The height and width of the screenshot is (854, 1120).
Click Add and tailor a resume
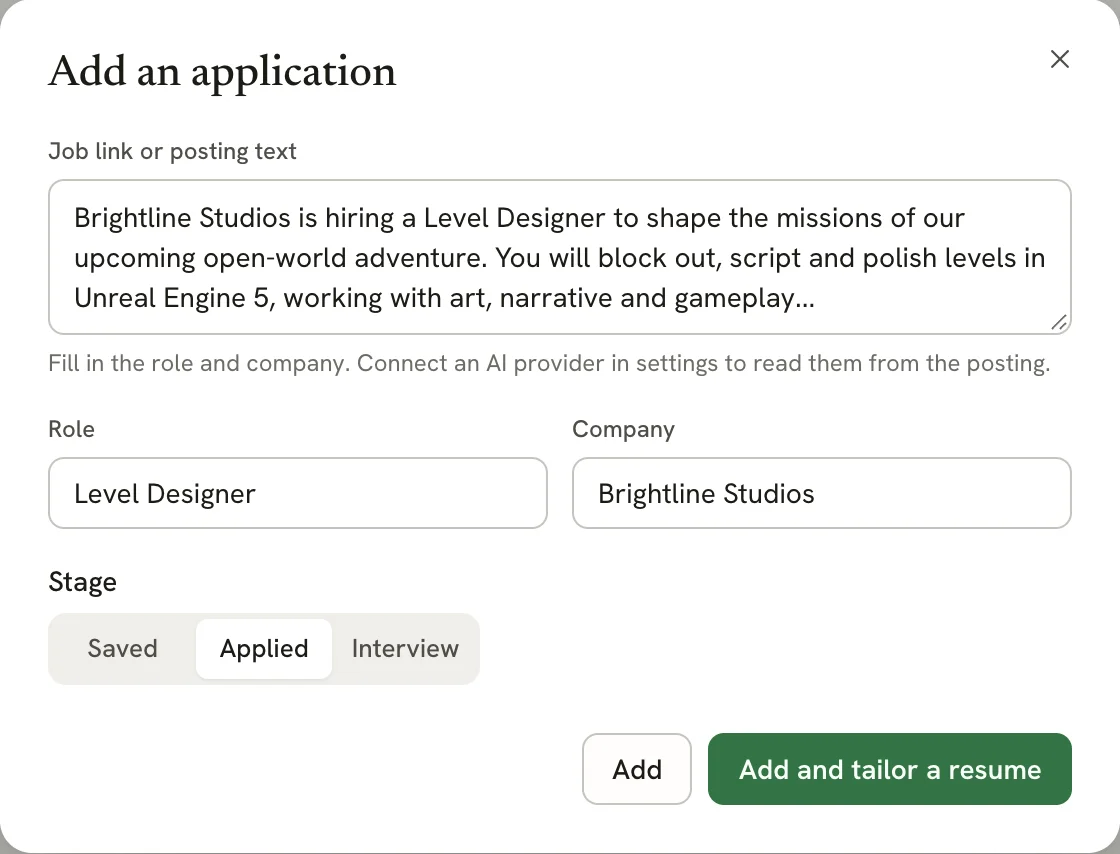click(x=890, y=769)
